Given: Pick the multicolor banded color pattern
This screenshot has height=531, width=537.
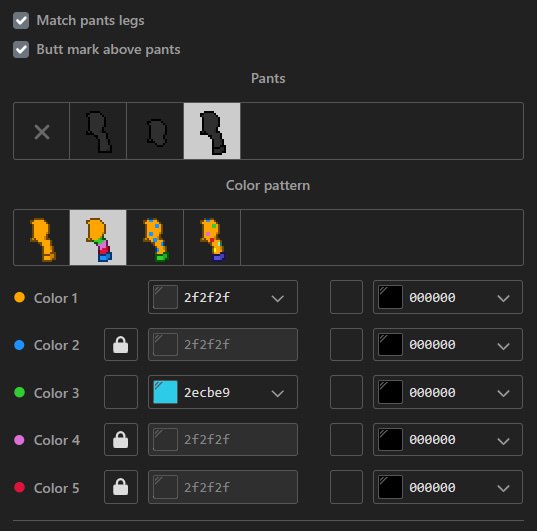Looking at the screenshot, I should point(98,238).
